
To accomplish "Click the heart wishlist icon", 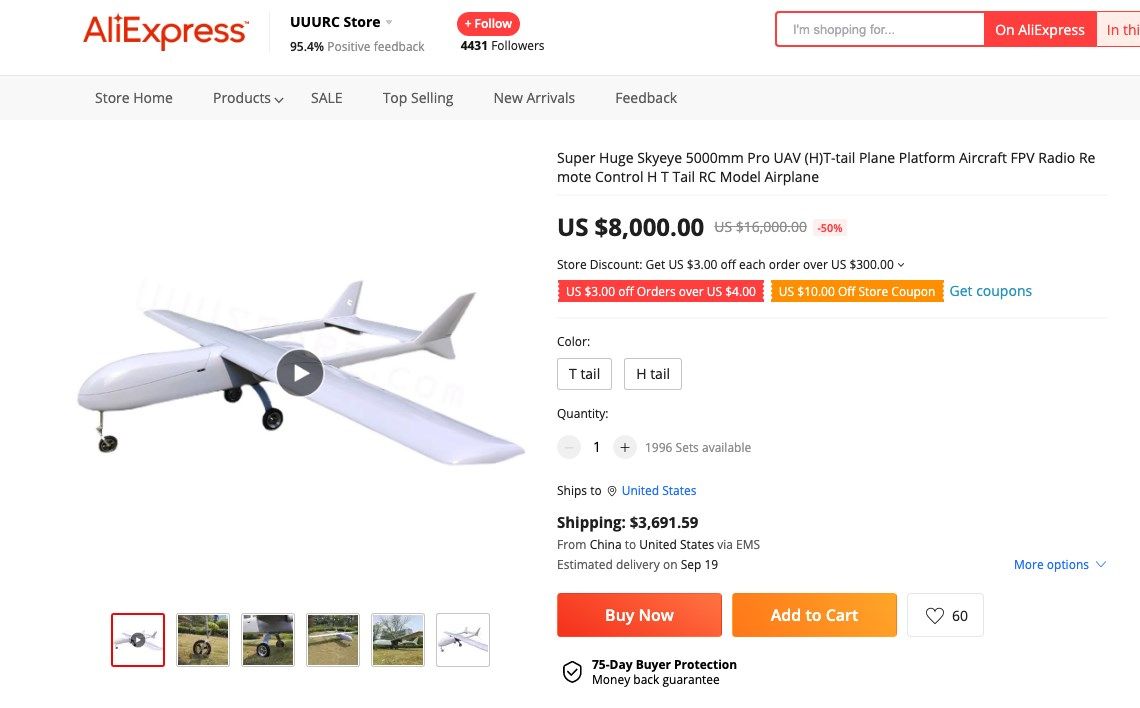I will (x=934, y=616).
